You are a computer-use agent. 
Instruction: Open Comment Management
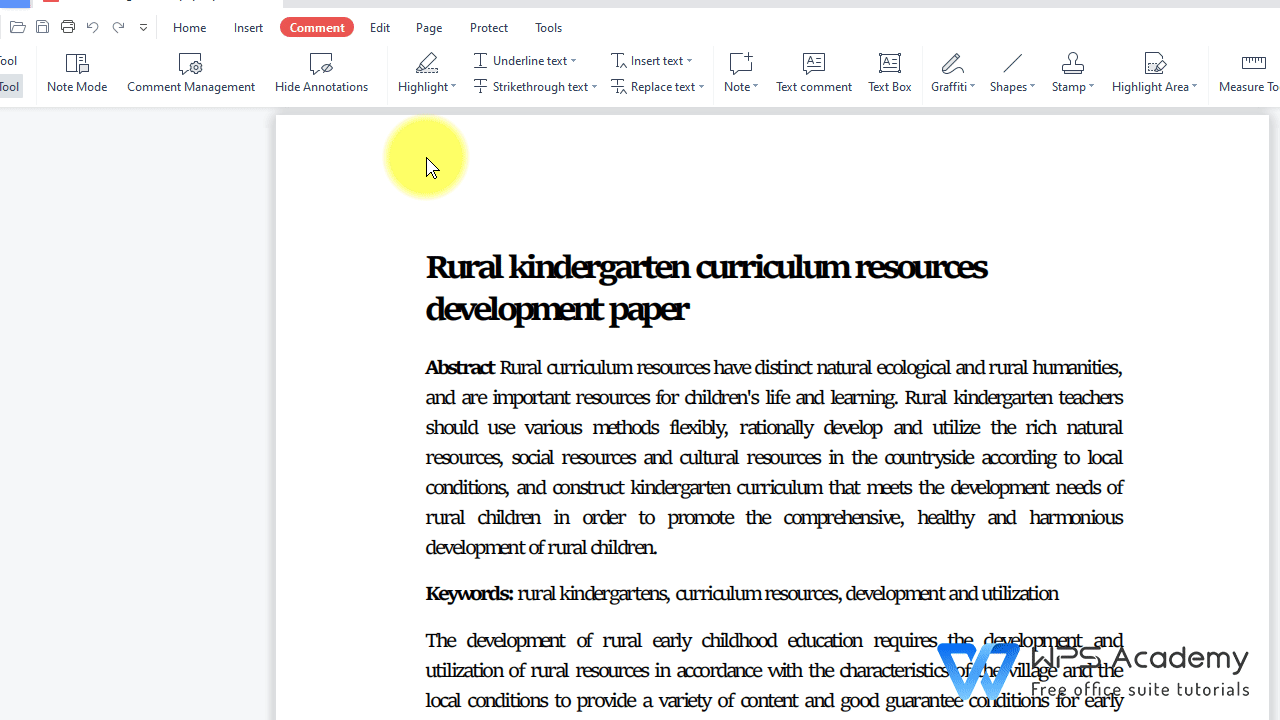pyautogui.click(x=190, y=73)
